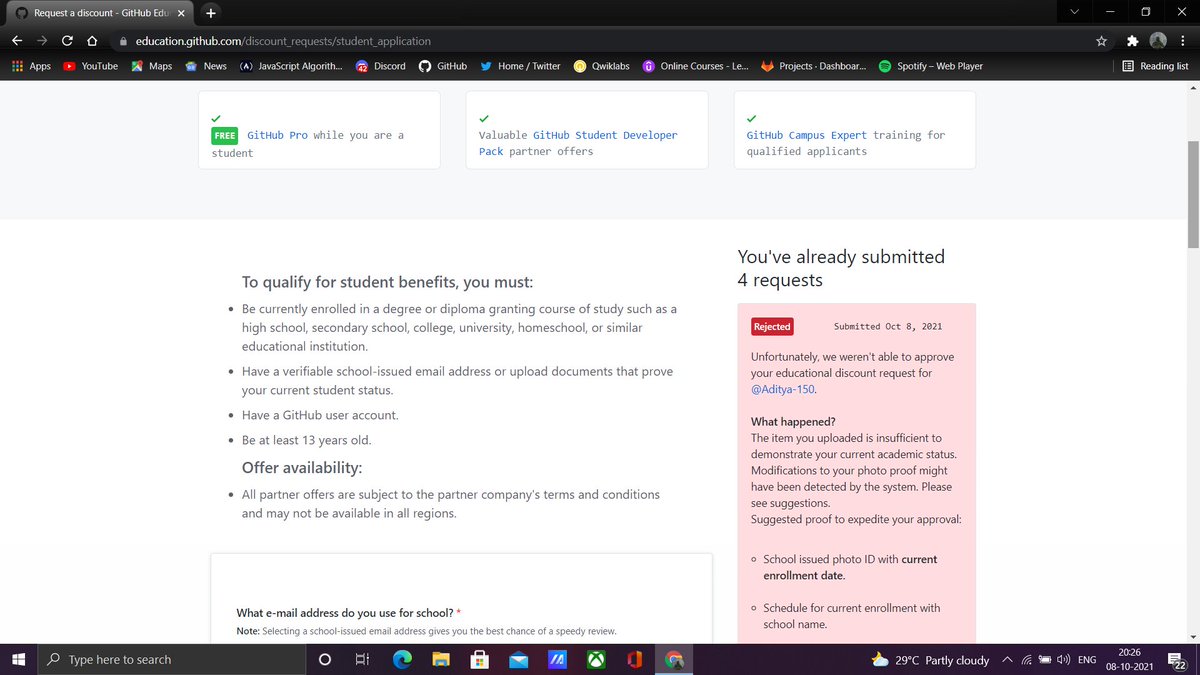Open Microsoft Store from the taskbar

(x=479, y=659)
